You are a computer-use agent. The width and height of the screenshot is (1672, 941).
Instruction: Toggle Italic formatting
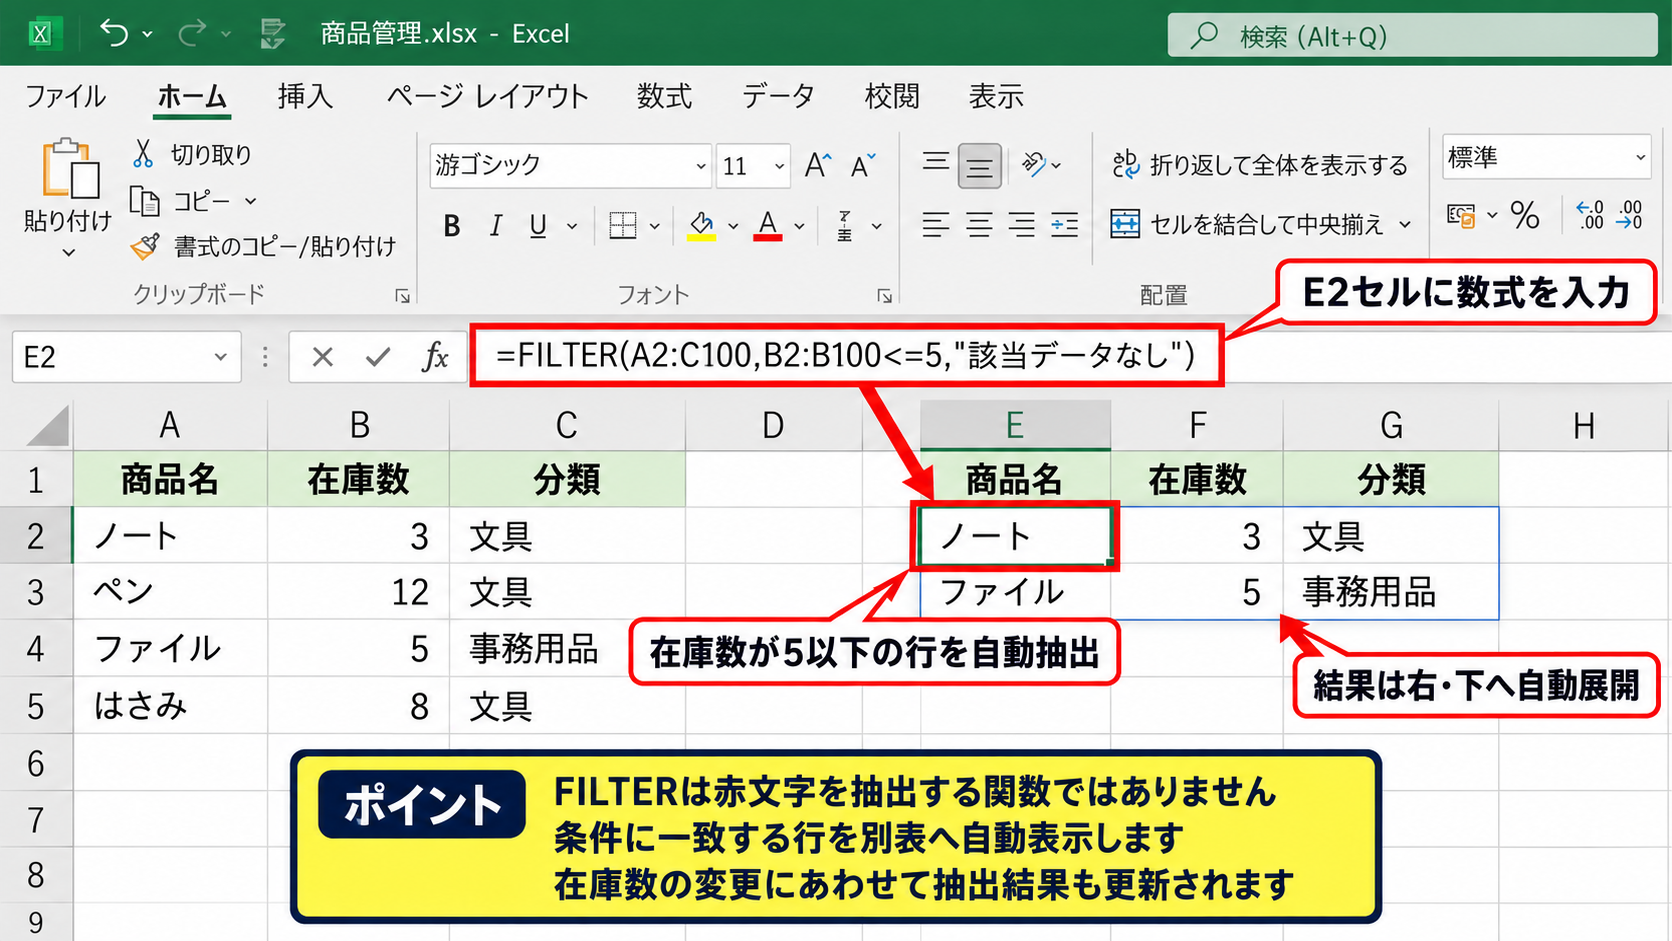pyautogui.click(x=495, y=227)
